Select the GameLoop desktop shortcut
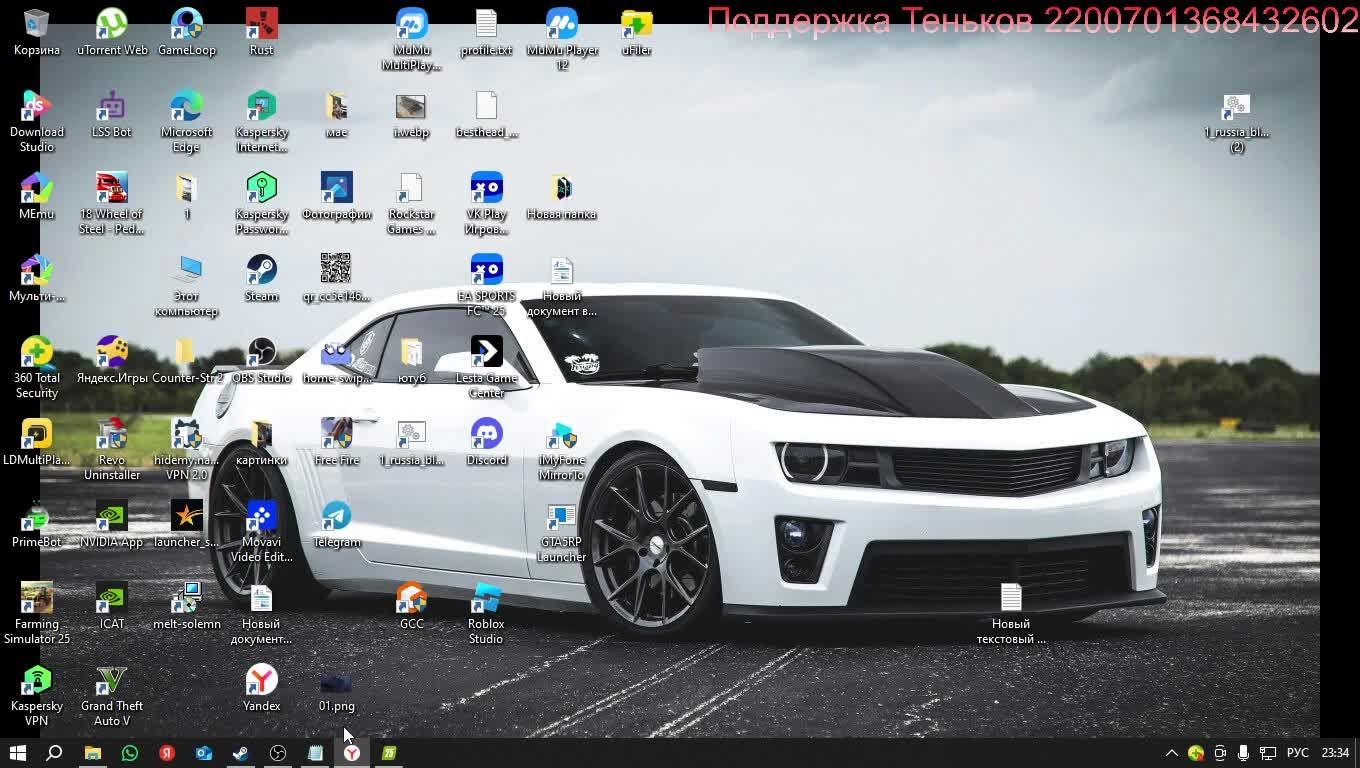The height and width of the screenshot is (768, 1360). coord(187,32)
